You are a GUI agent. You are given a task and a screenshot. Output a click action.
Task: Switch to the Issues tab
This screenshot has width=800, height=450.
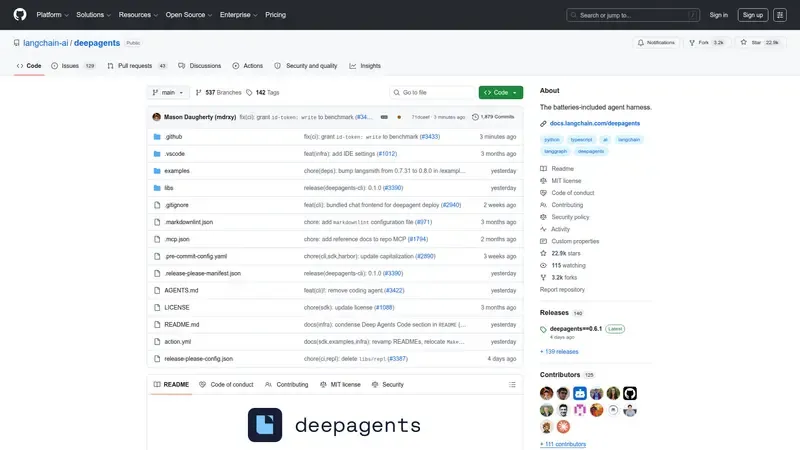pyautogui.click(x=73, y=66)
